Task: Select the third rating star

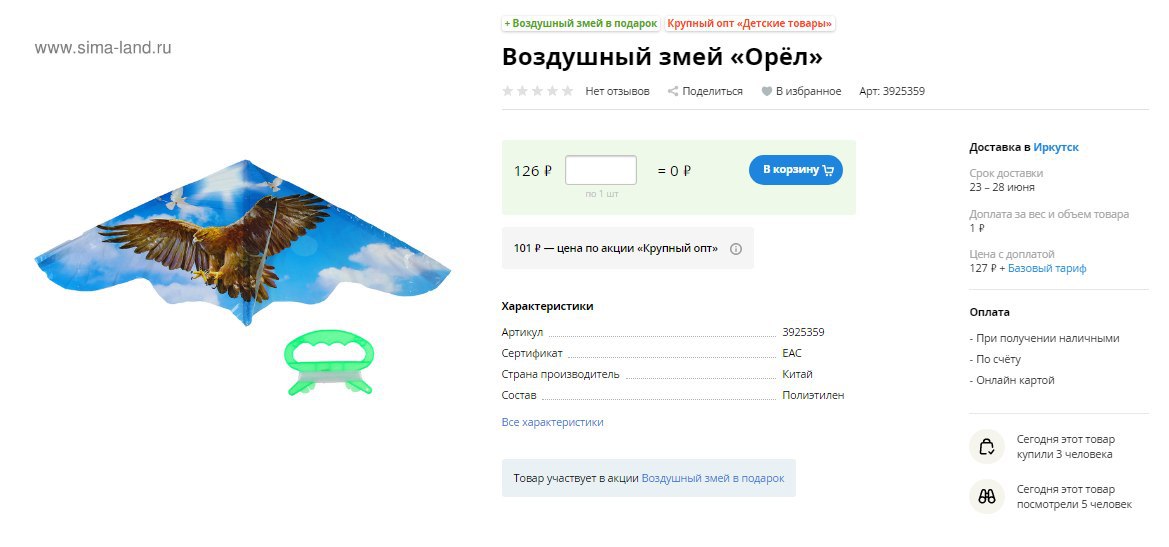Action: (x=538, y=91)
